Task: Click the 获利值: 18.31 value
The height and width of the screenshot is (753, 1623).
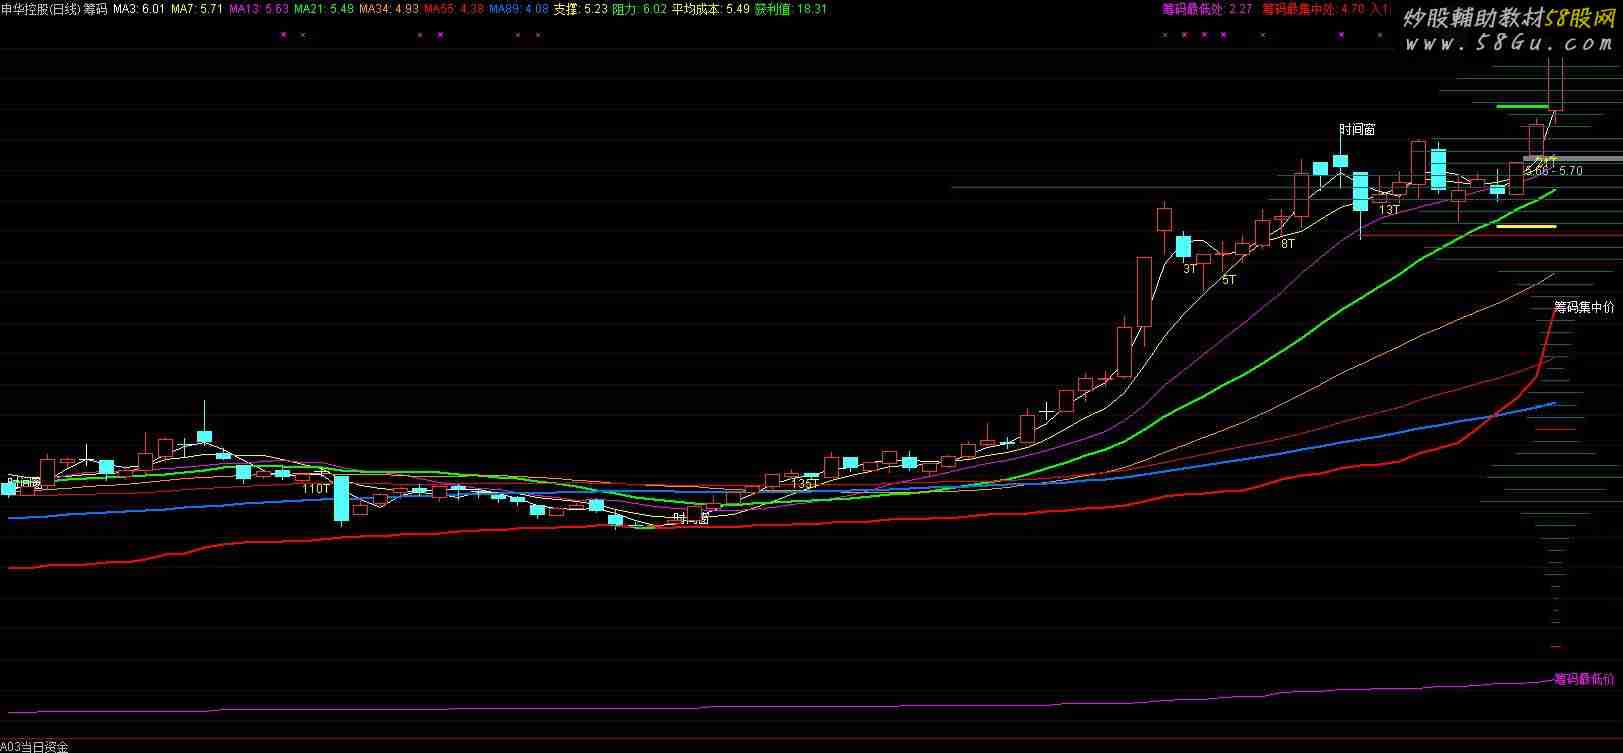Action: point(790,9)
